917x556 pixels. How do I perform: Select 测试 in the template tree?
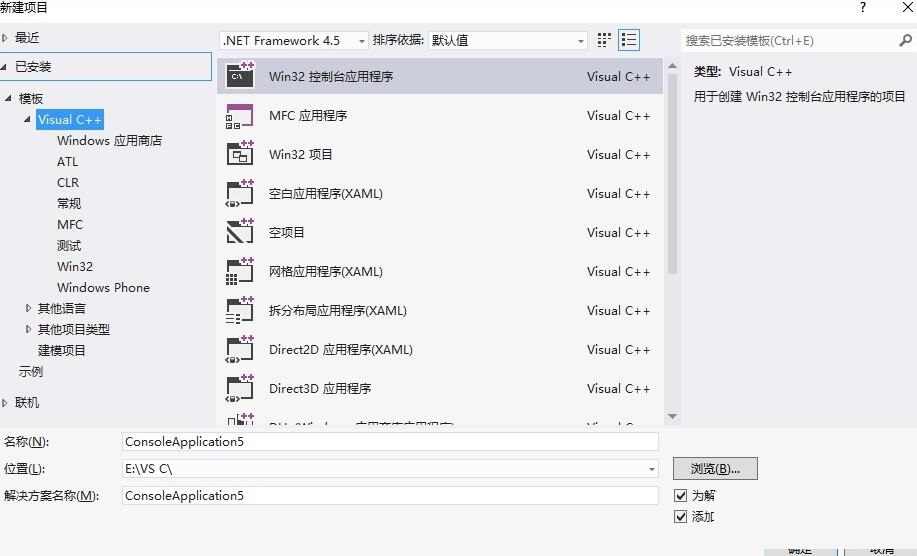(69, 246)
